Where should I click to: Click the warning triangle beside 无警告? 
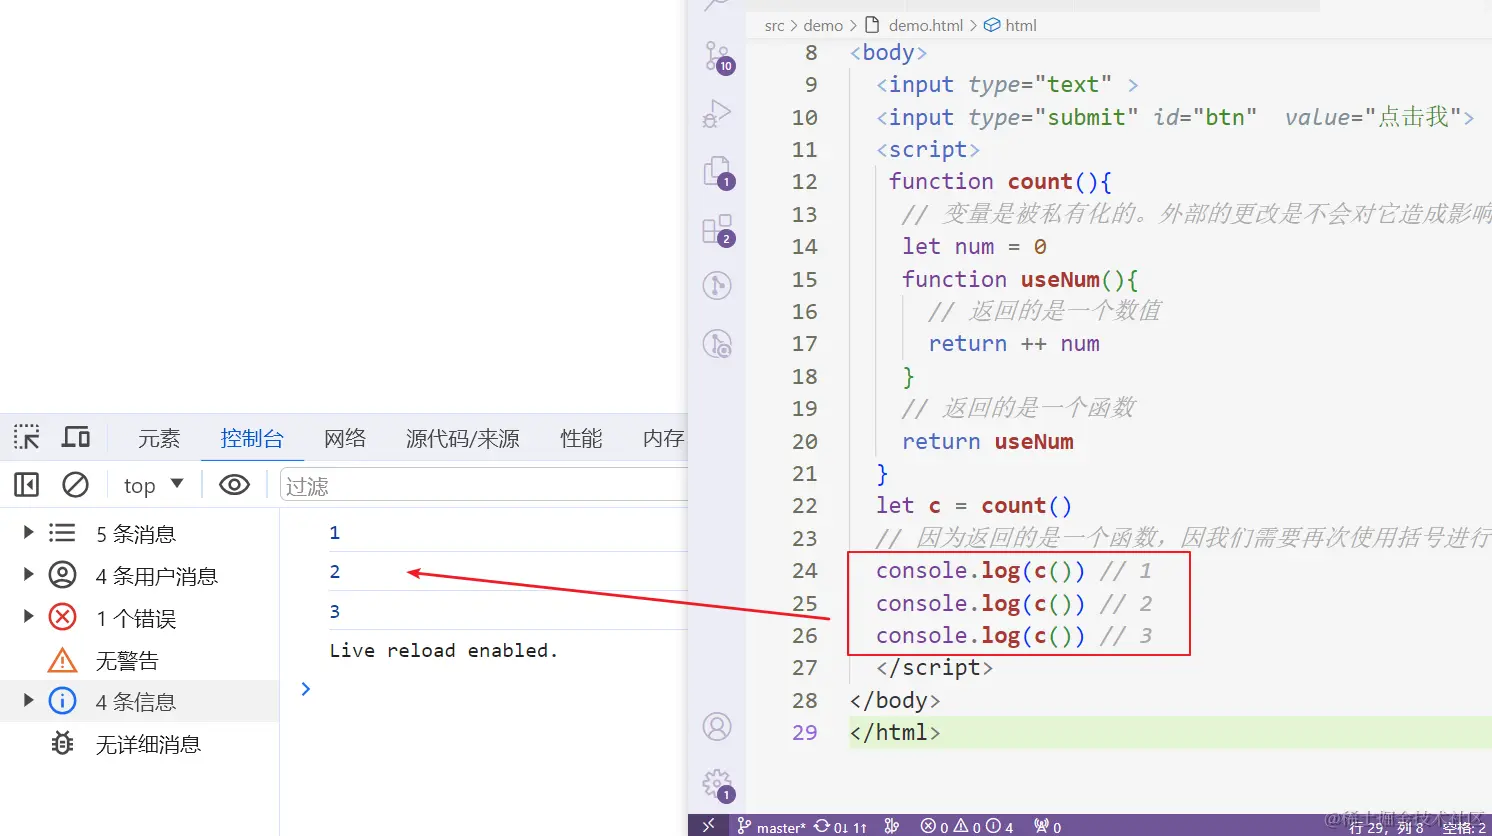point(62,660)
